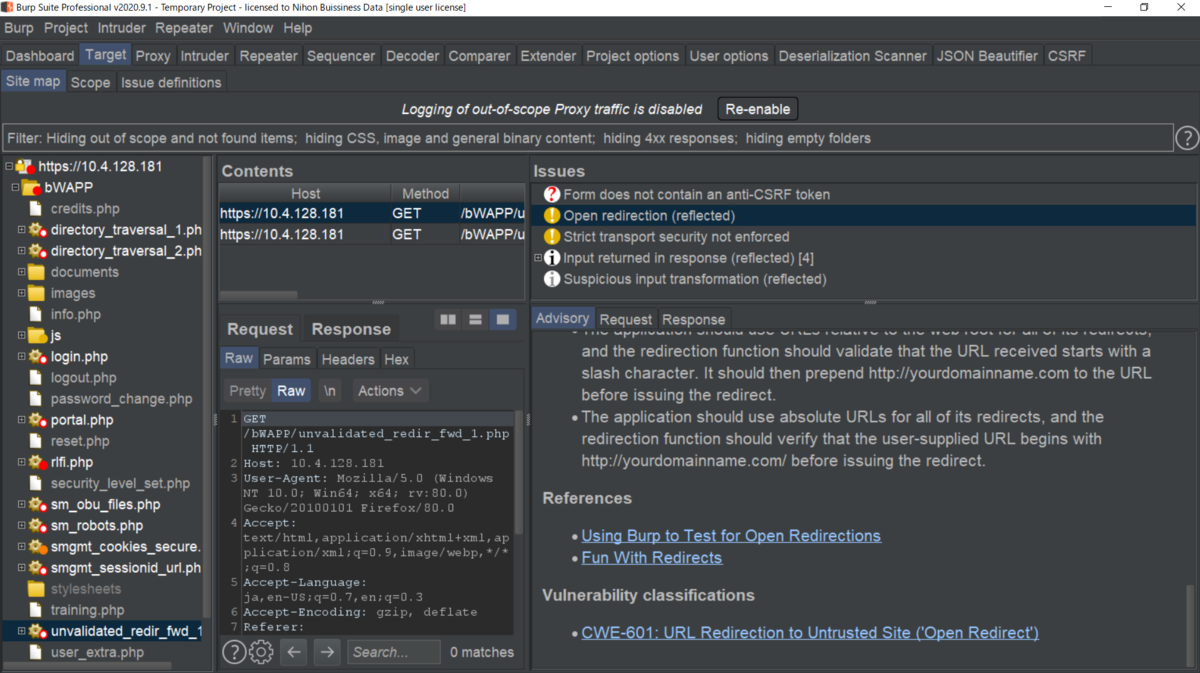Viewport: 1200px width, 673px height.
Task: Switch to side-by-side split view layout icon
Action: pyautogui.click(x=448, y=319)
